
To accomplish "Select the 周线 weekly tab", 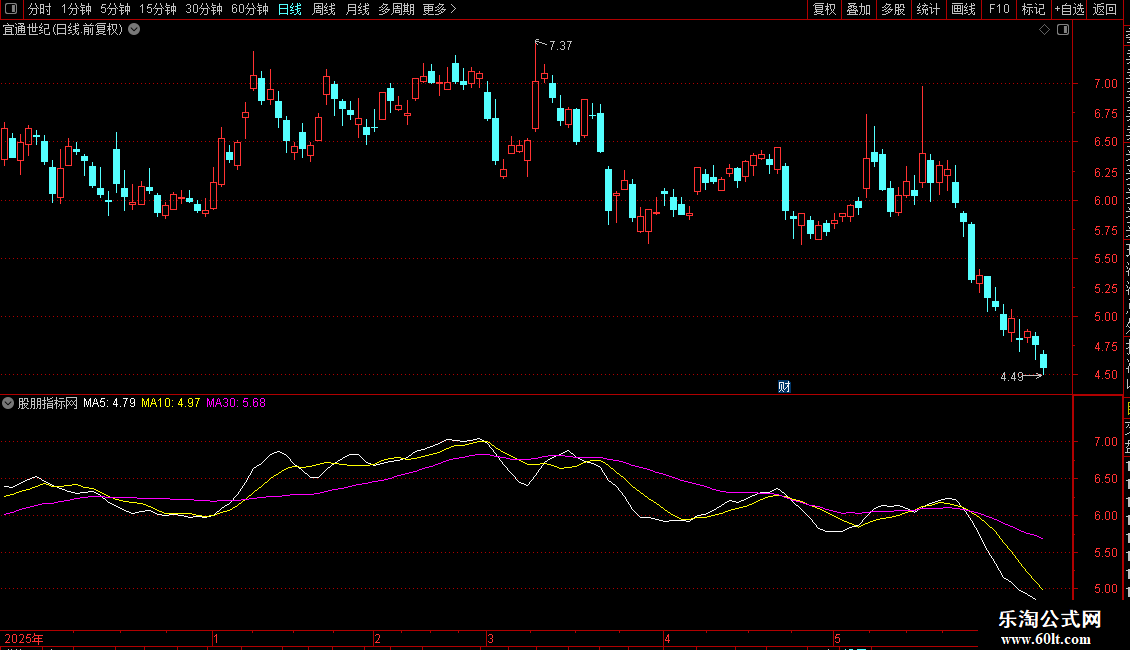I will click(324, 9).
